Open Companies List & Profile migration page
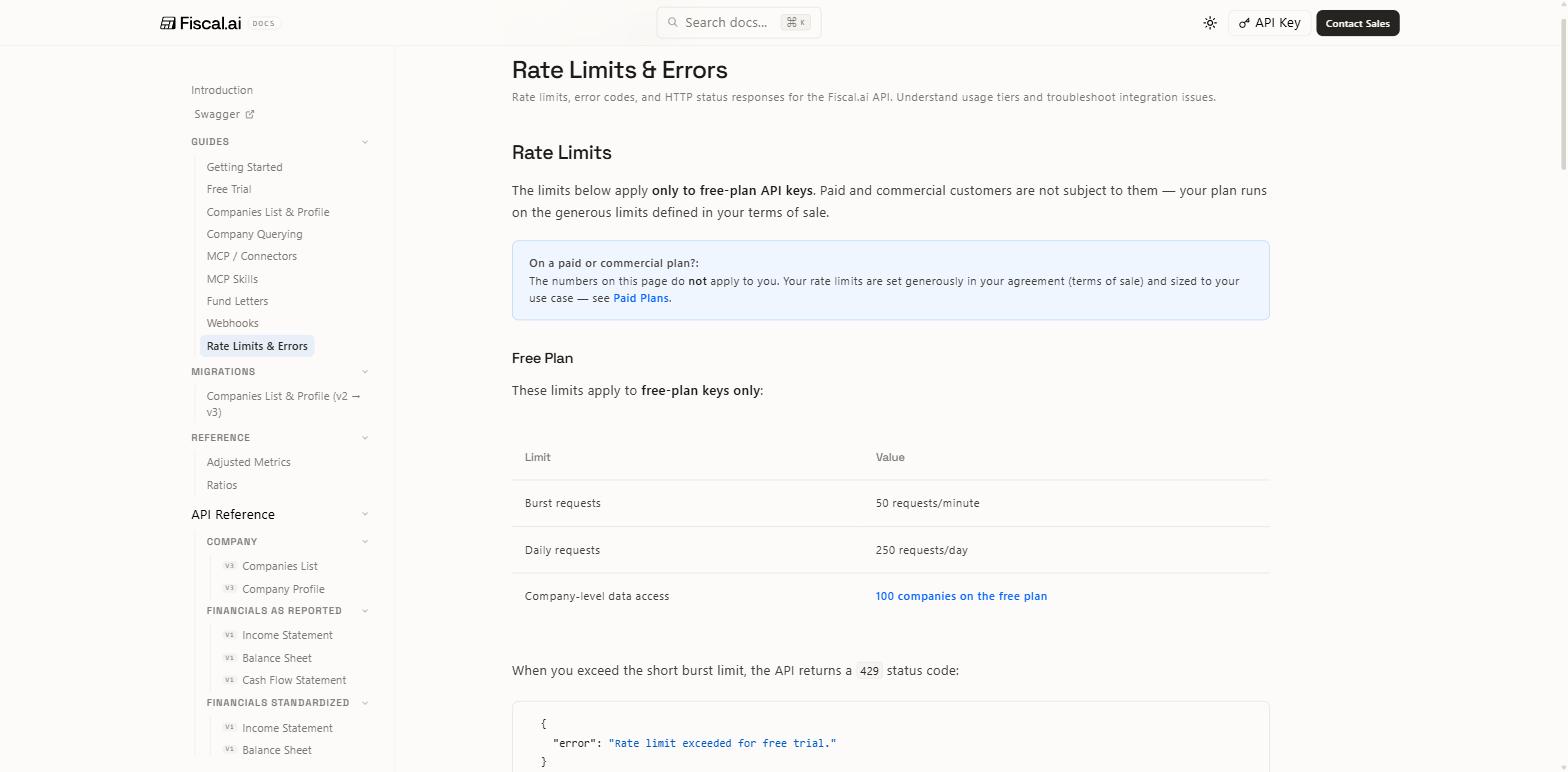Image resolution: width=1568 pixels, height=772 pixels. (283, 404)
